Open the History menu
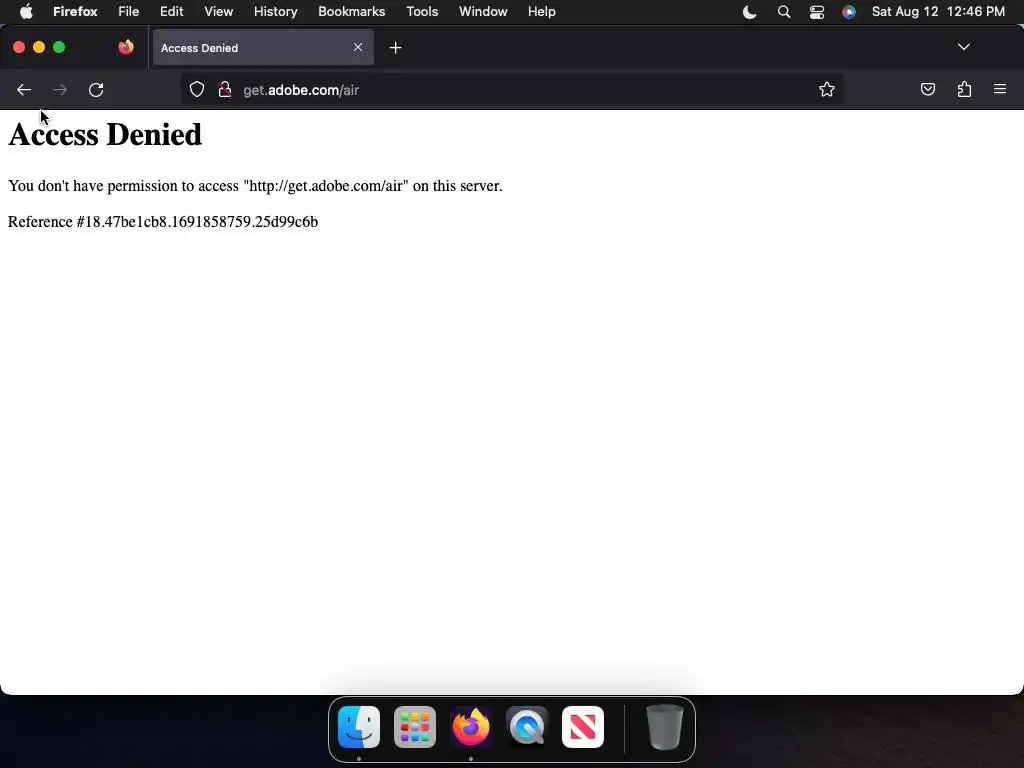Viewport: 1024px width, 768px height. (x=276, y=11)
